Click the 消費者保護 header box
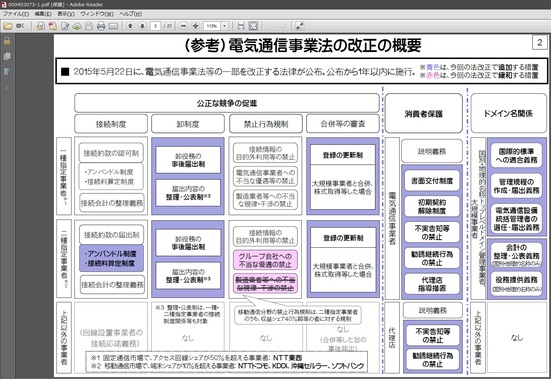 coord(423,113)
